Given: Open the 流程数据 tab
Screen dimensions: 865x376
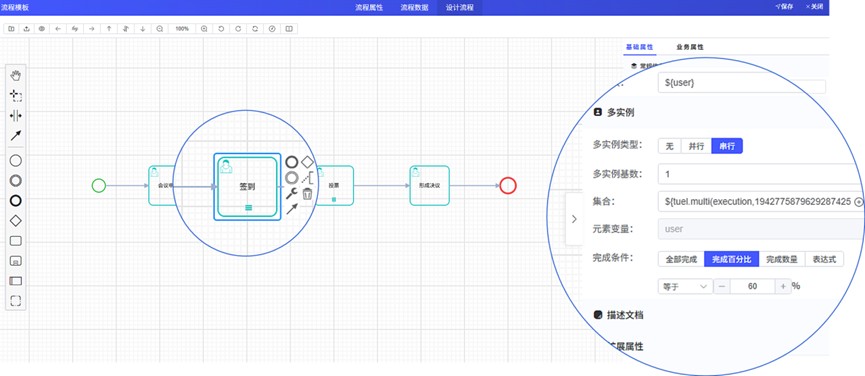Looking at the screenshot, I should [x=414, y=7].
